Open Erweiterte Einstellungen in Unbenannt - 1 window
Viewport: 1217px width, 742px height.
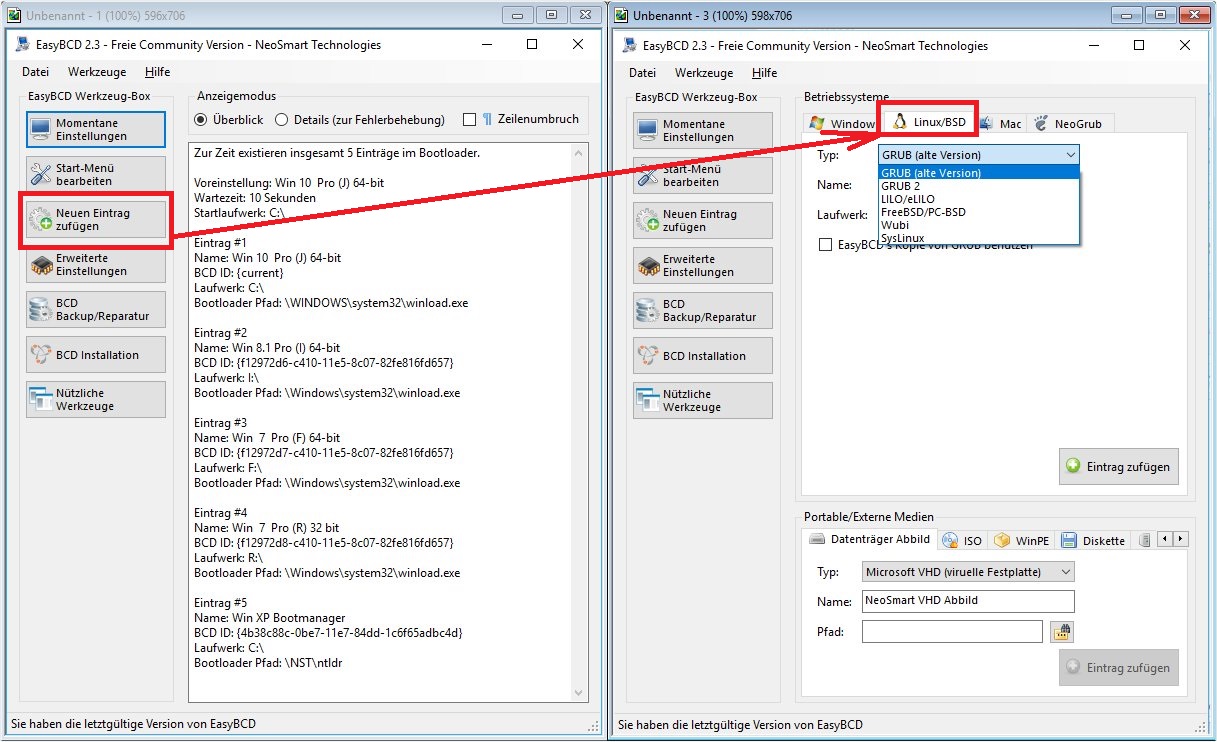coord(96,264)
